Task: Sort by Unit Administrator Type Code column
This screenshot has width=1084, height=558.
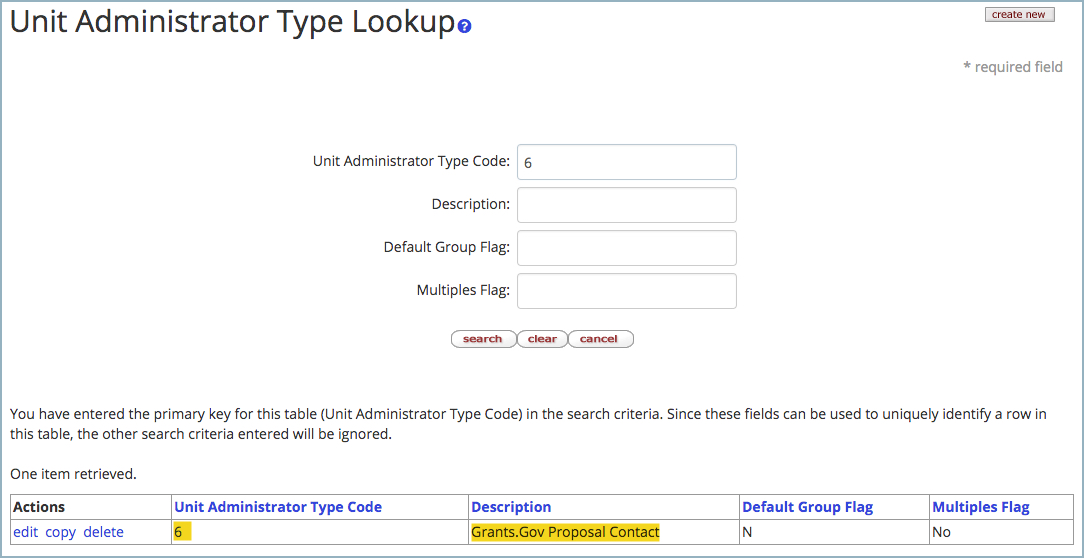Action: tap(278, 507)
